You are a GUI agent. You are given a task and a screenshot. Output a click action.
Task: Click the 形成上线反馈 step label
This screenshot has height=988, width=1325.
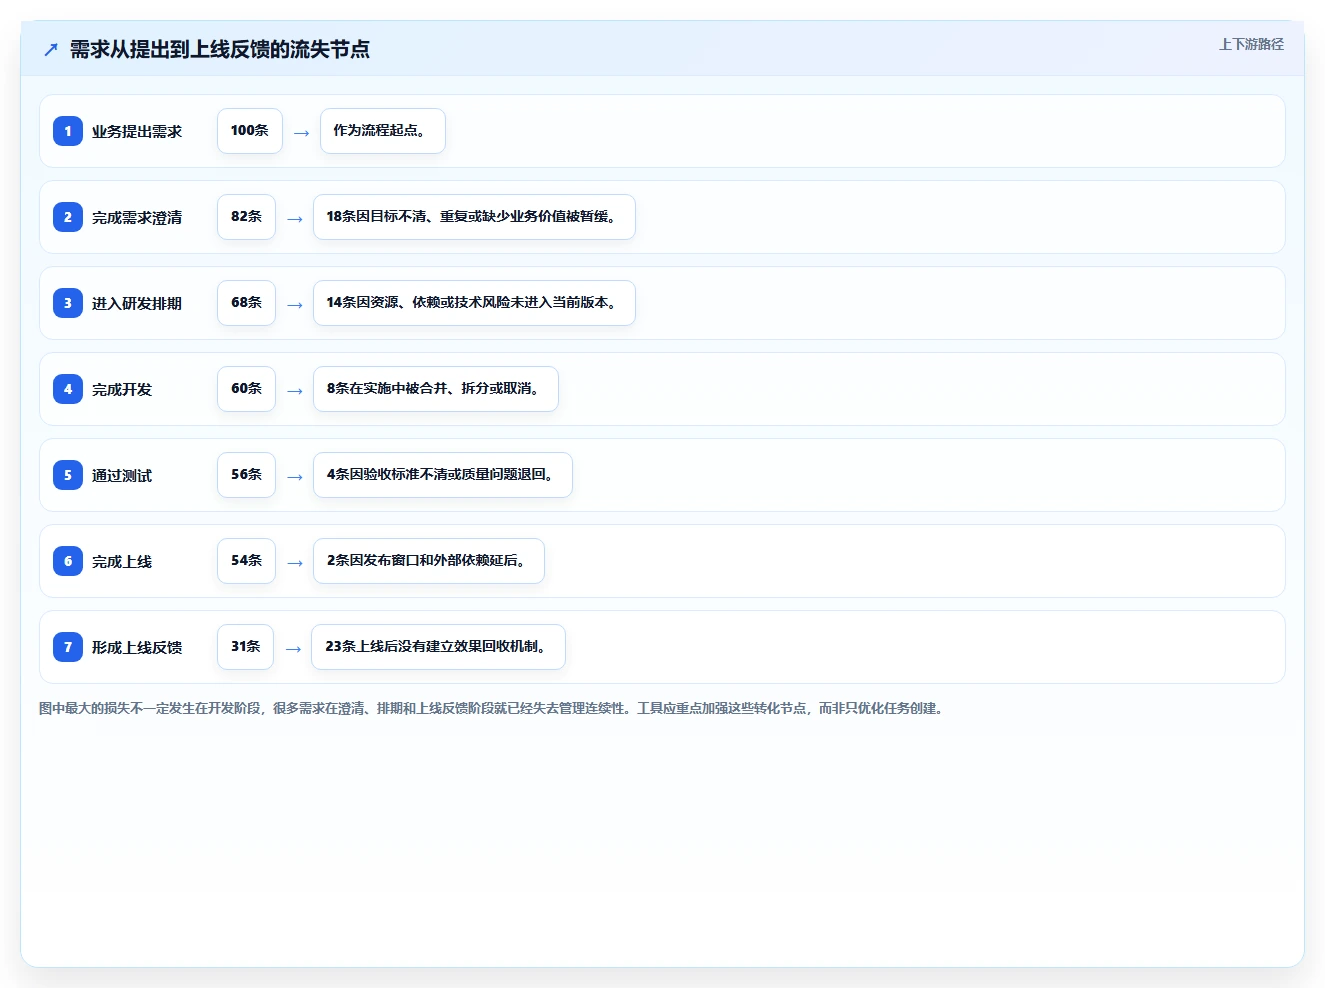[137, 647]
